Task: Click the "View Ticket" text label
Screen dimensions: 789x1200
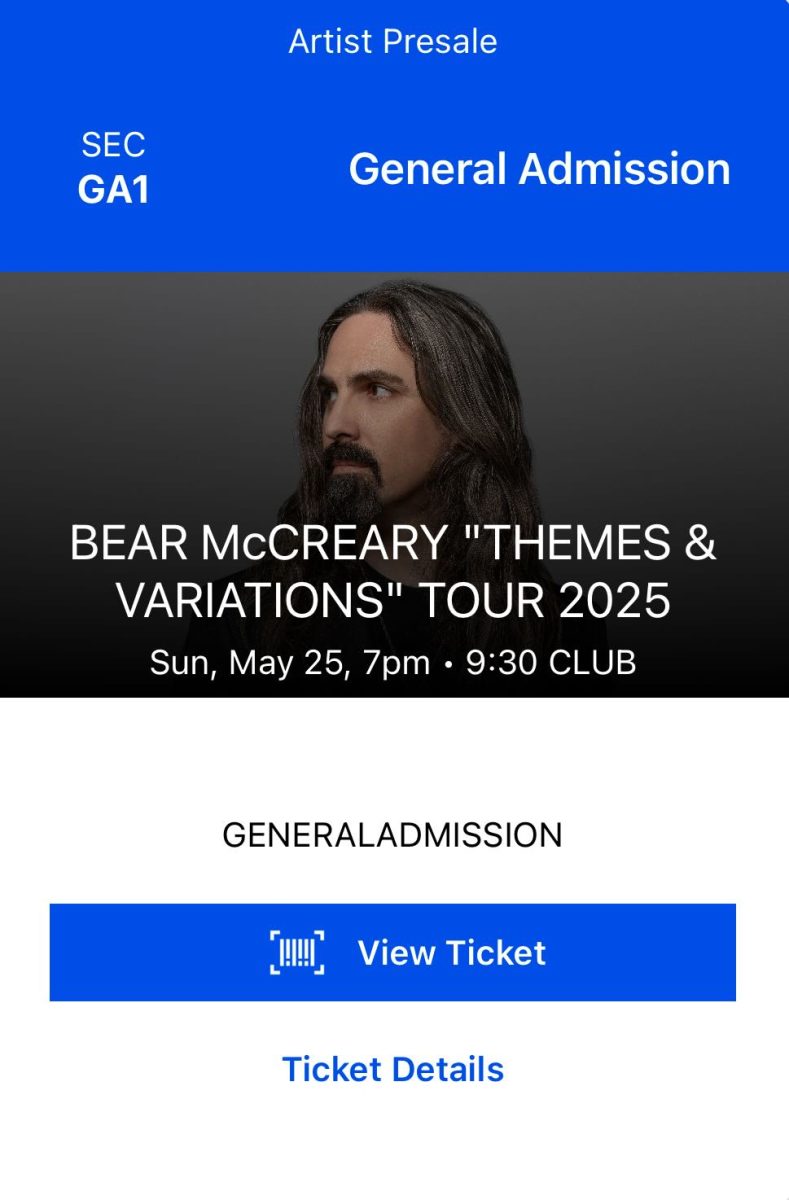Action: [x=452, y=952]
